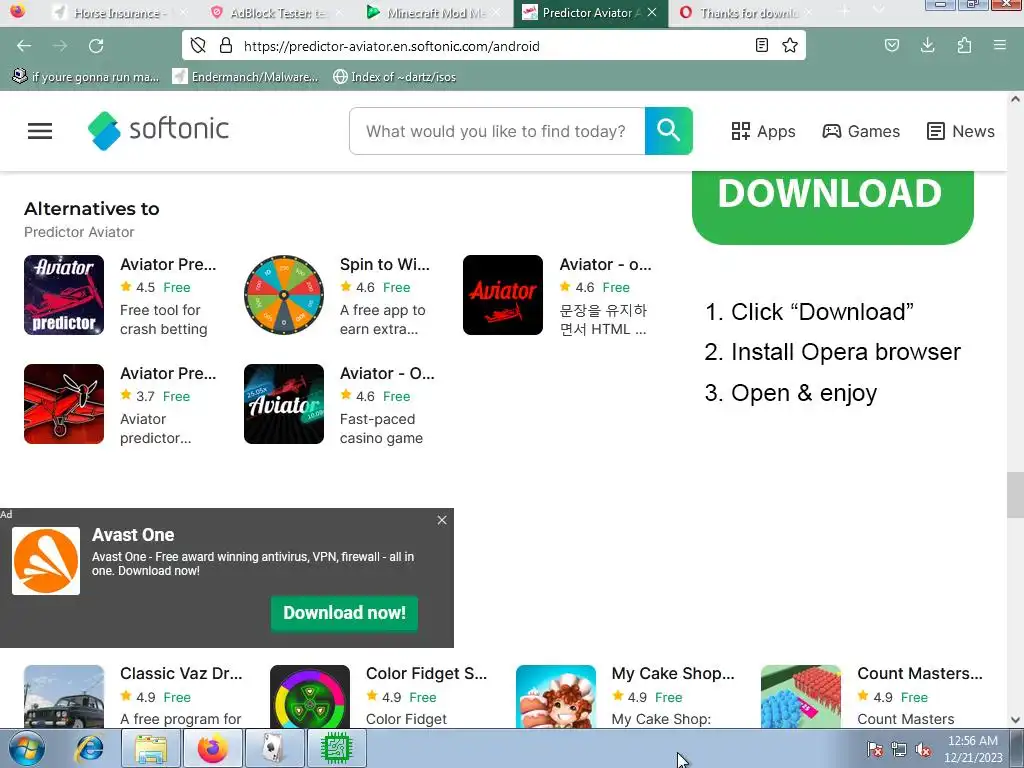Click the "Count Masters..." title
This screenshot has width=1024, height=768.
click(920, 673)
